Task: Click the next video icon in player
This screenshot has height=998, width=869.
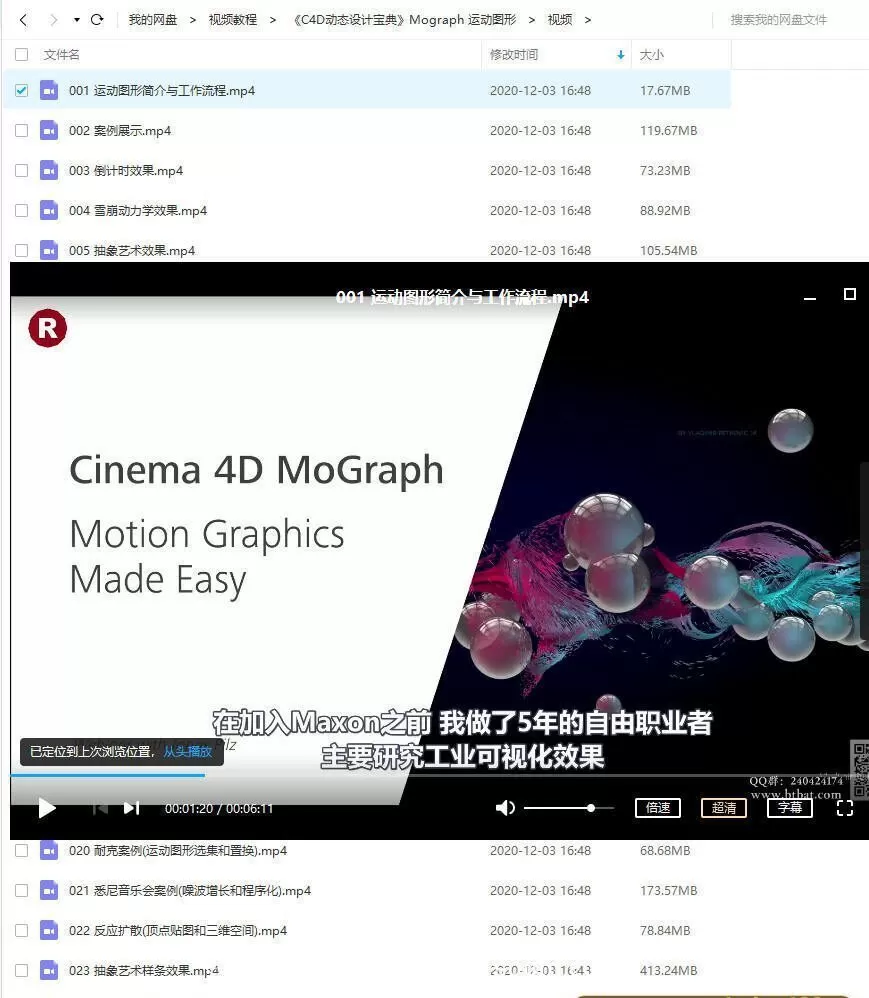Action: pyautogui.click(x=131, y=808)
